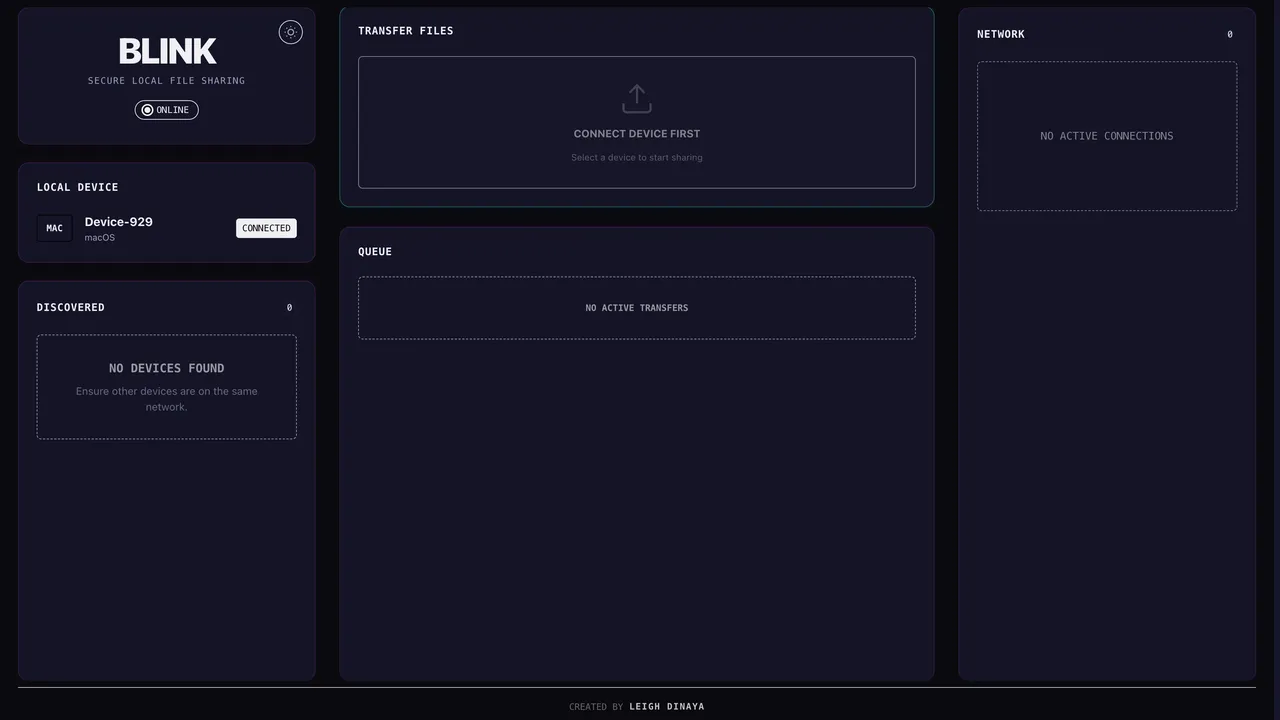
Task: Select the Device-929 local device name
Action: 119,222
